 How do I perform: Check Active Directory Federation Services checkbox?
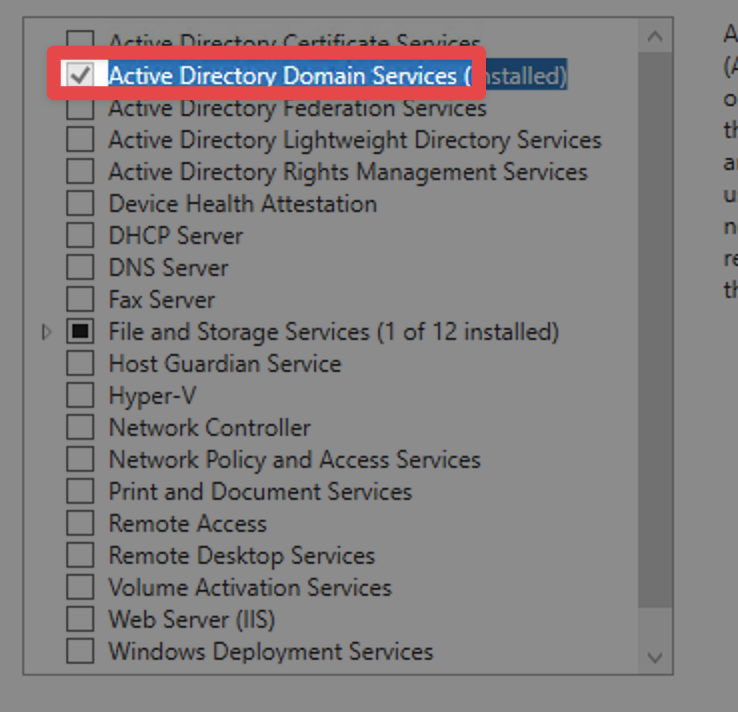(x=80, y=108)
